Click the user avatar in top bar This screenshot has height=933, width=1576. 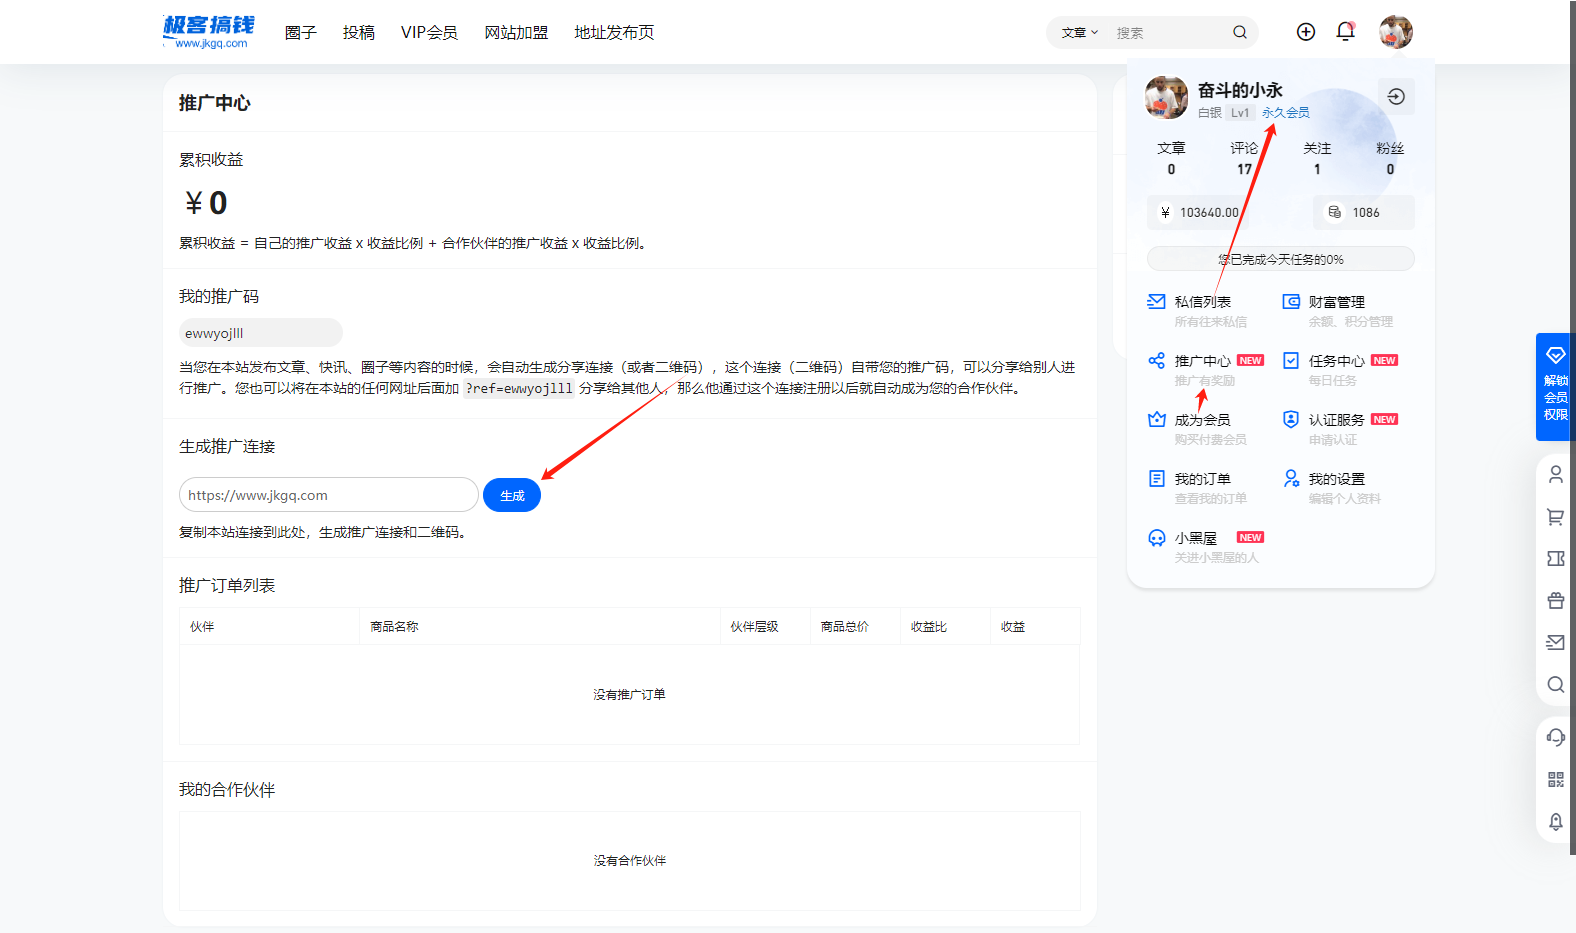click(1396, 32)
